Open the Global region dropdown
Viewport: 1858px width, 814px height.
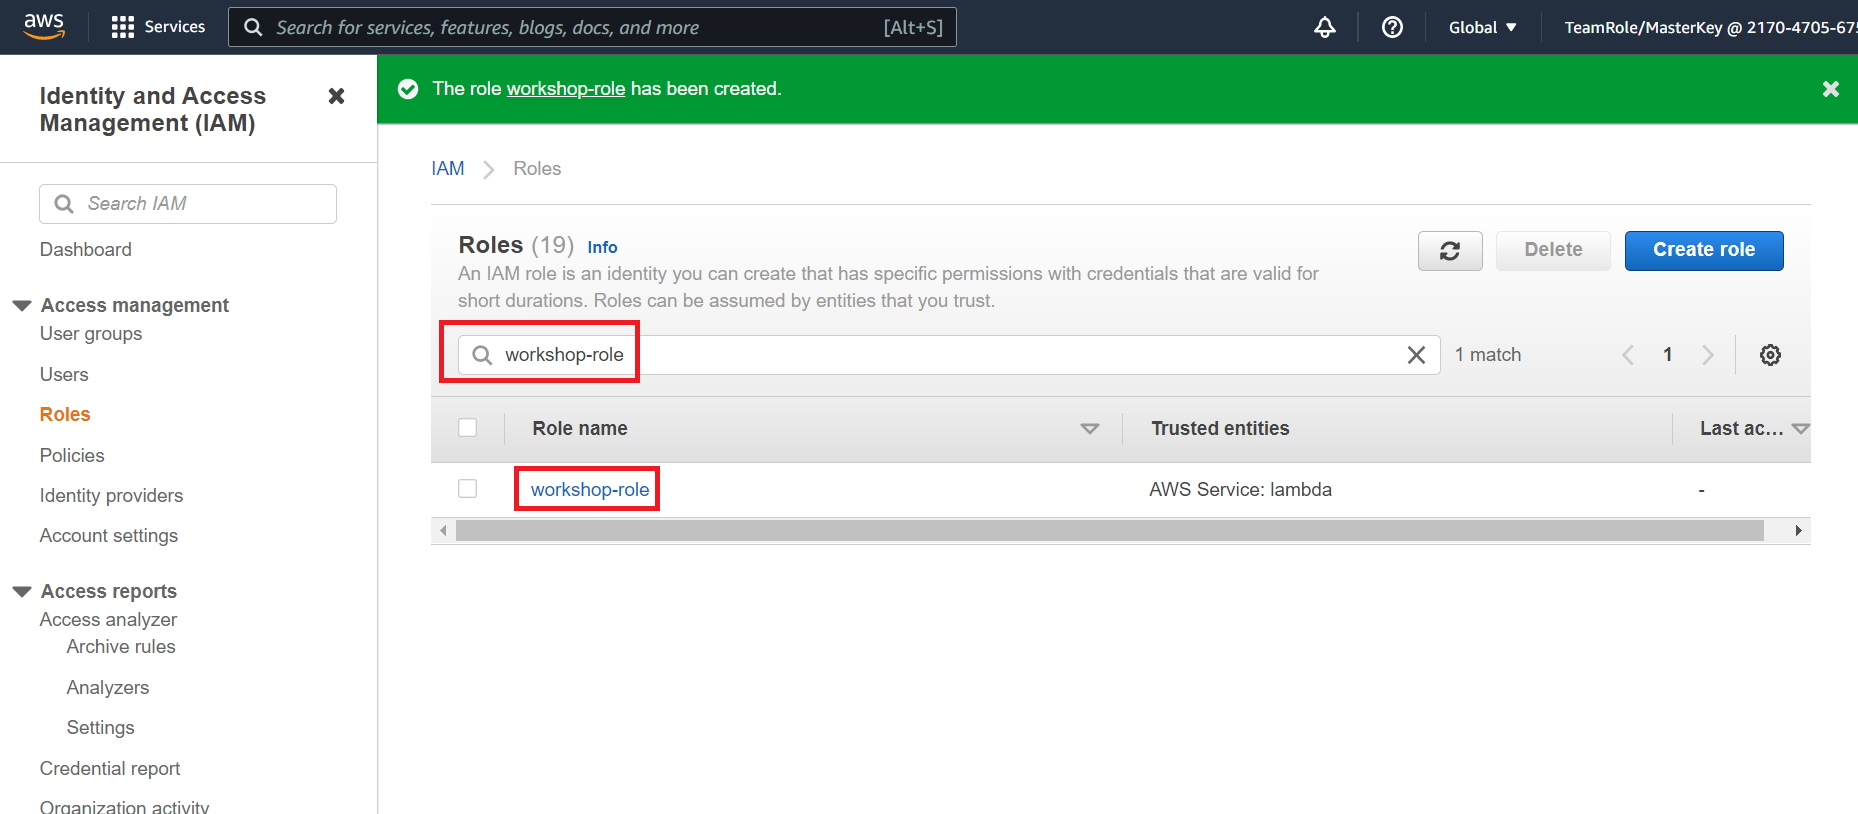pos(1482,27)
